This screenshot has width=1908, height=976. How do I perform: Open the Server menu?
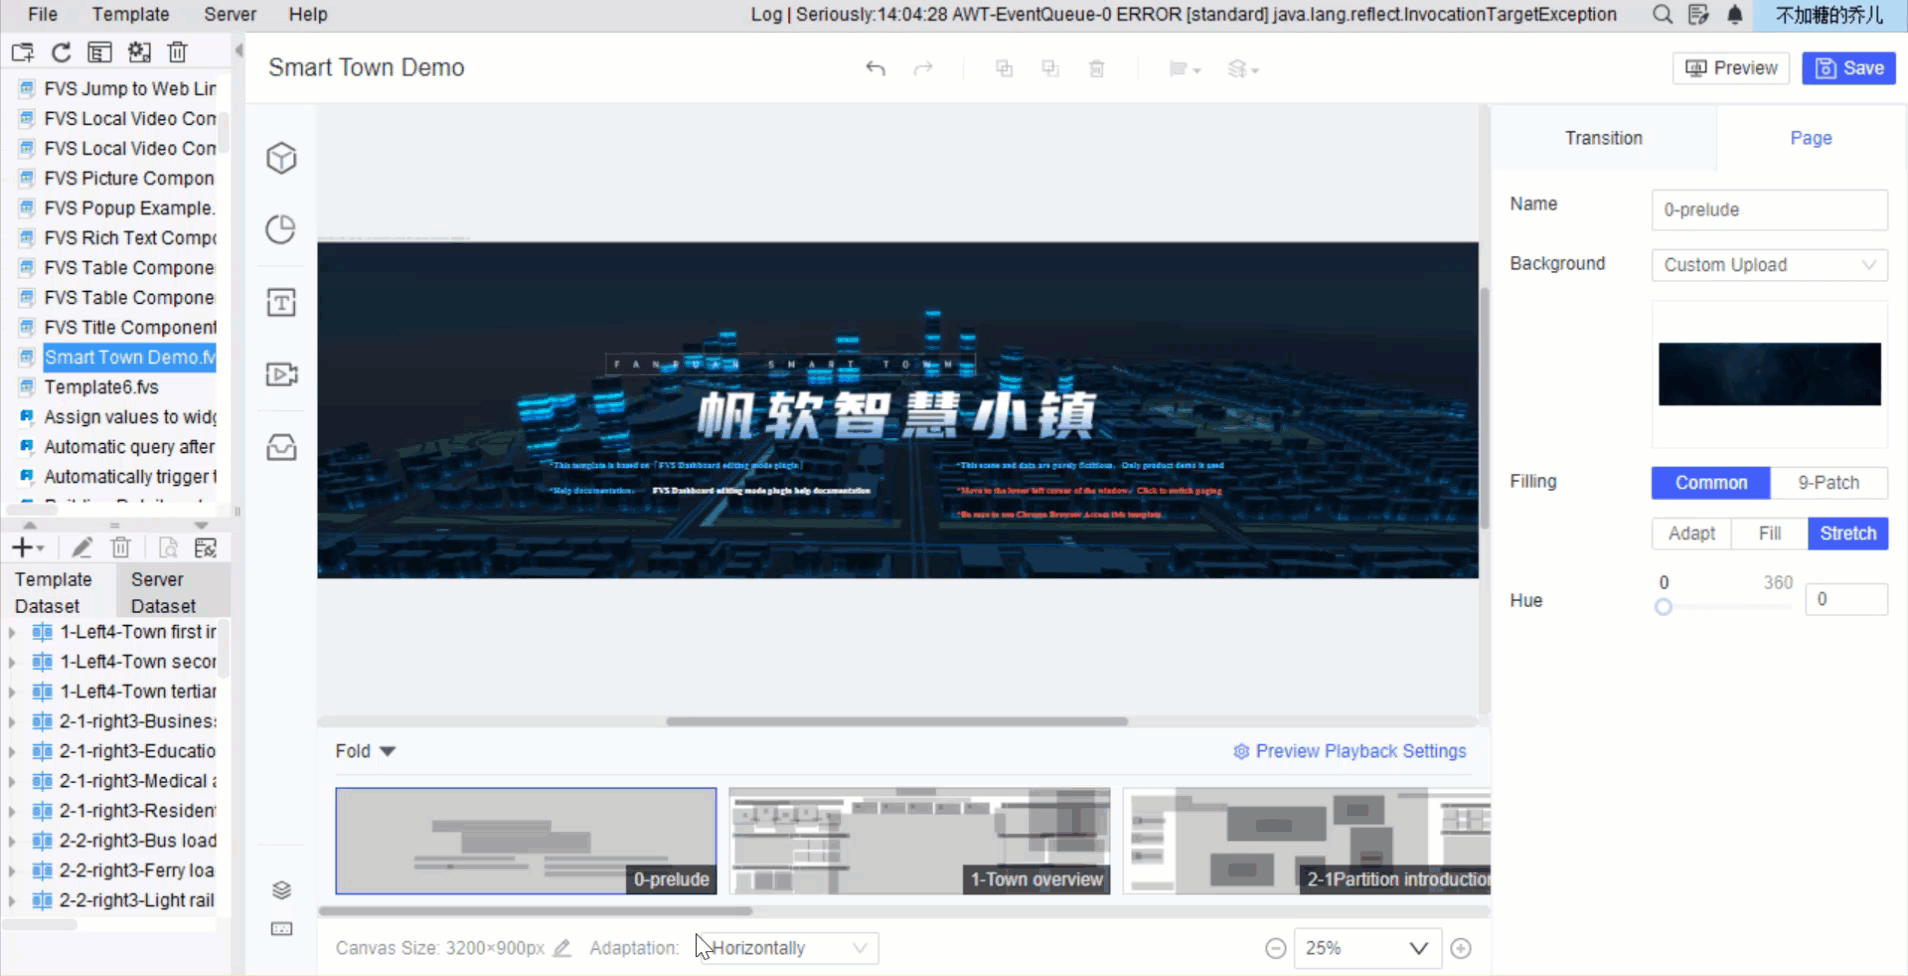[230, 14]
